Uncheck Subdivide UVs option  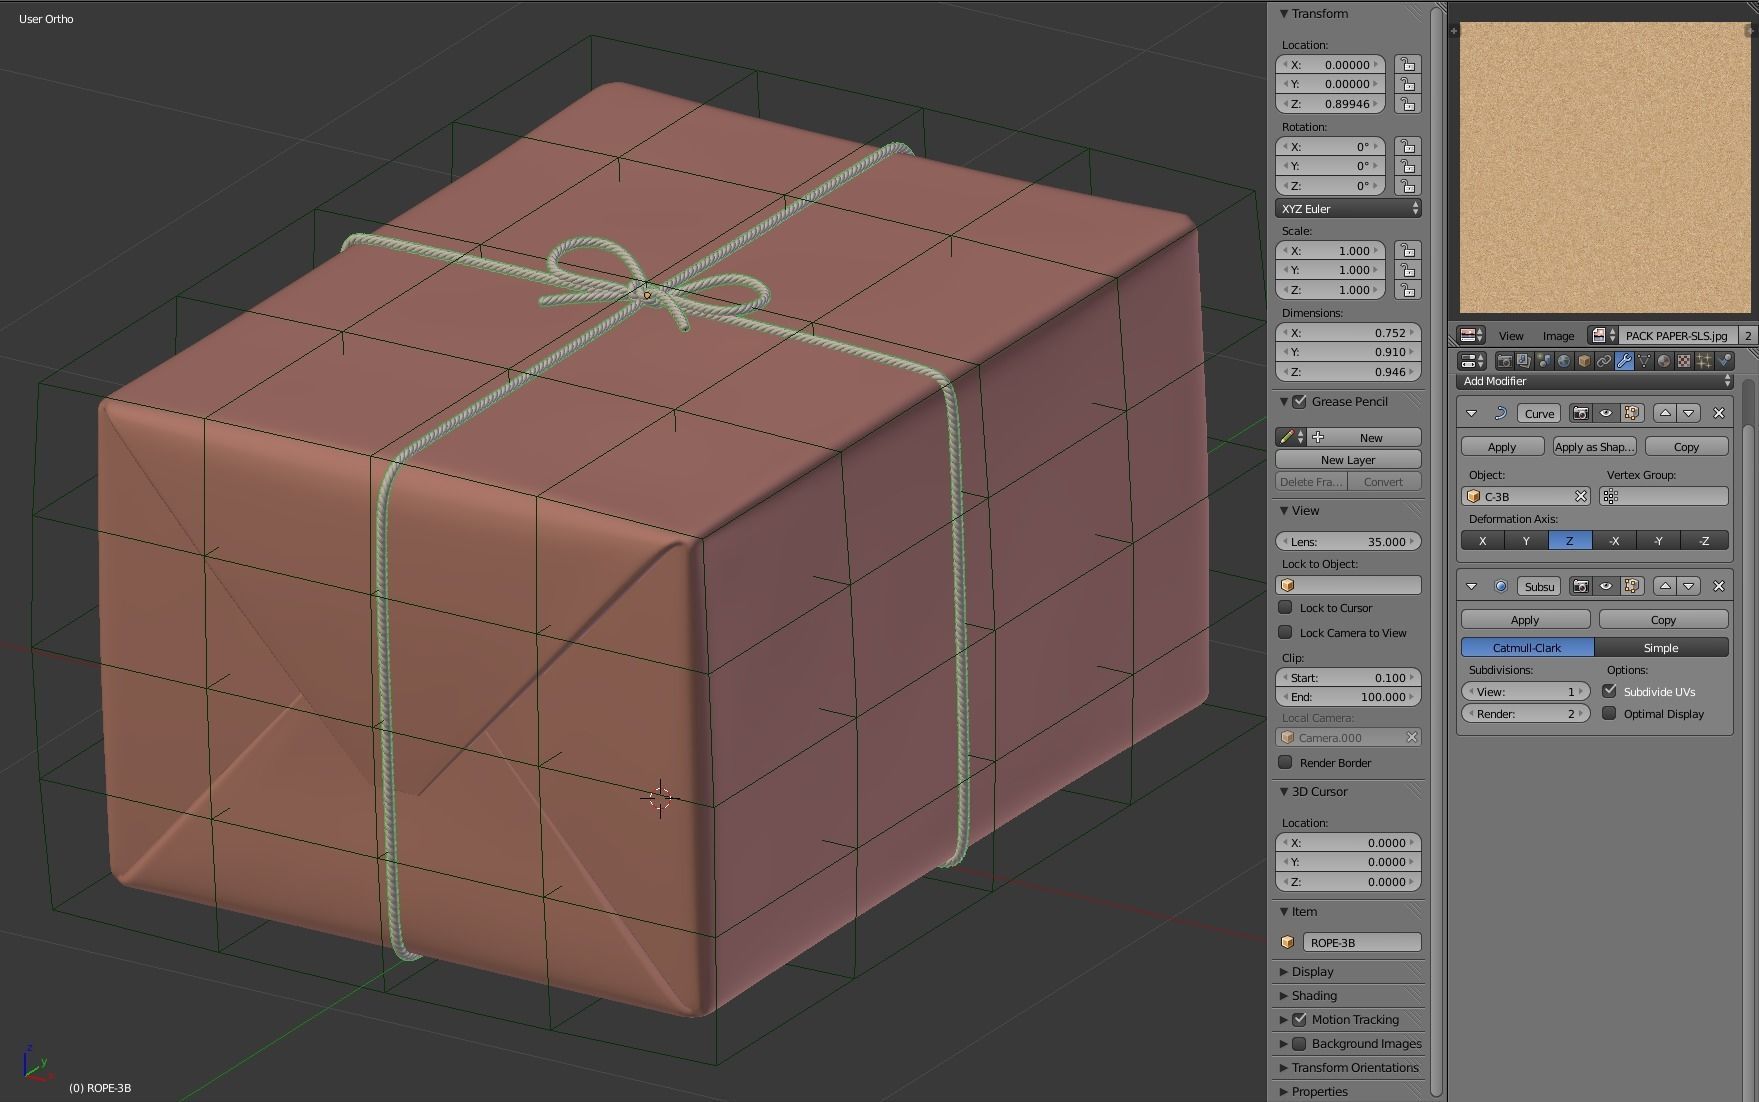coord(1610,691)
